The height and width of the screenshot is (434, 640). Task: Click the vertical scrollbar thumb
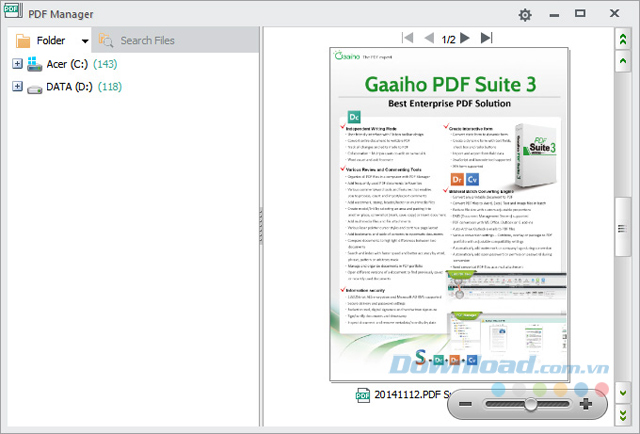pyautogui.click(x=623, y=227)
